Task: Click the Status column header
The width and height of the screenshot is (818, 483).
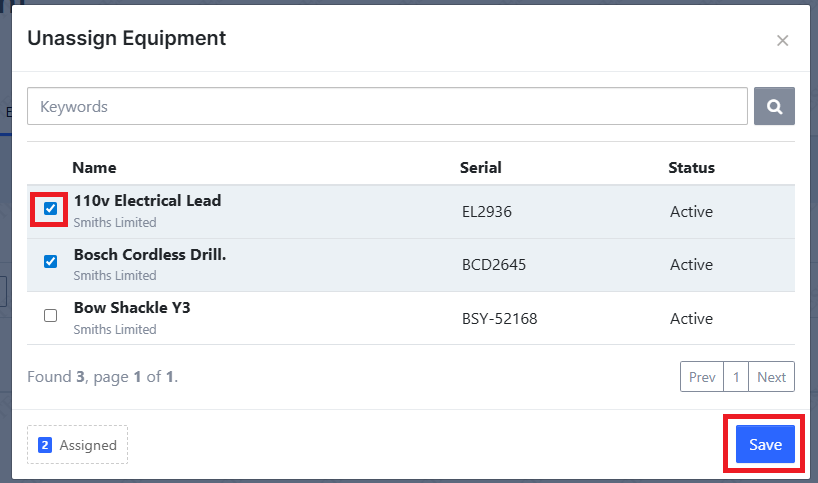Action: click(691, 167)
